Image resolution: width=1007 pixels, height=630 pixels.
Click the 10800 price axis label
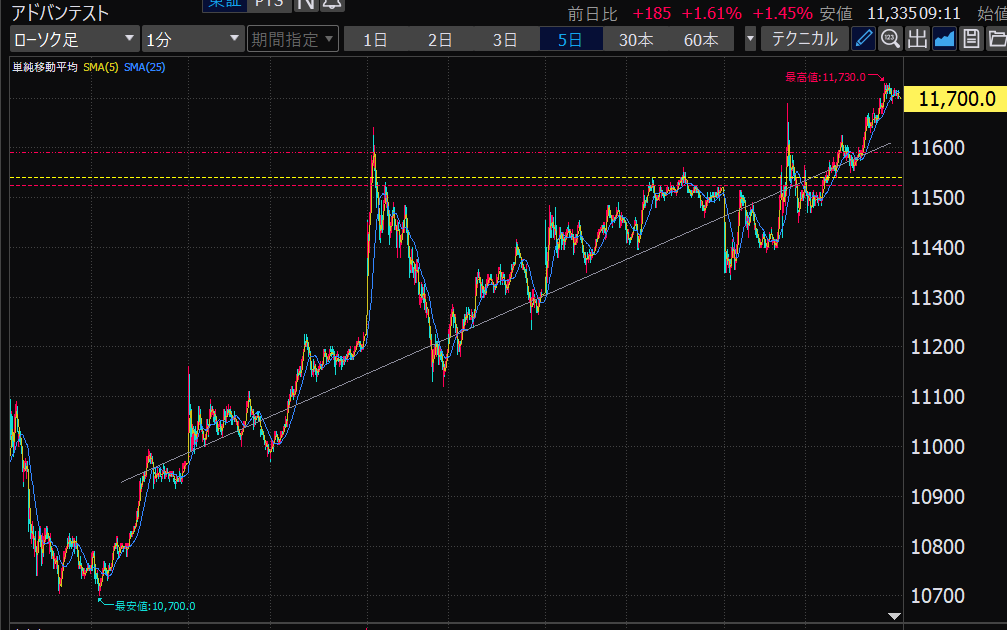[938, 547]
